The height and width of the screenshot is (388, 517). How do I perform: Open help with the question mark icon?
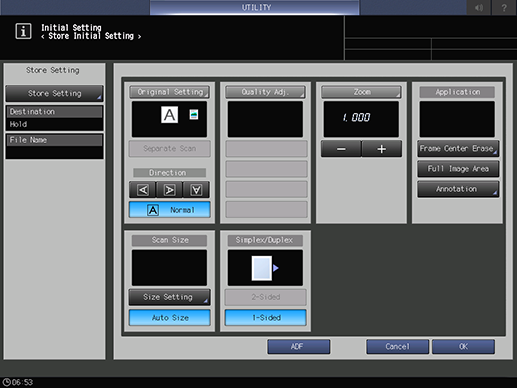[x=504, y=7]
